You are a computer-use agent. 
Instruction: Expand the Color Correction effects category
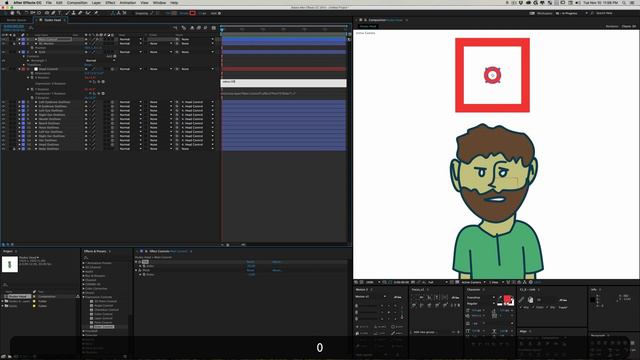pyautogui.click(x=84, y=289)
